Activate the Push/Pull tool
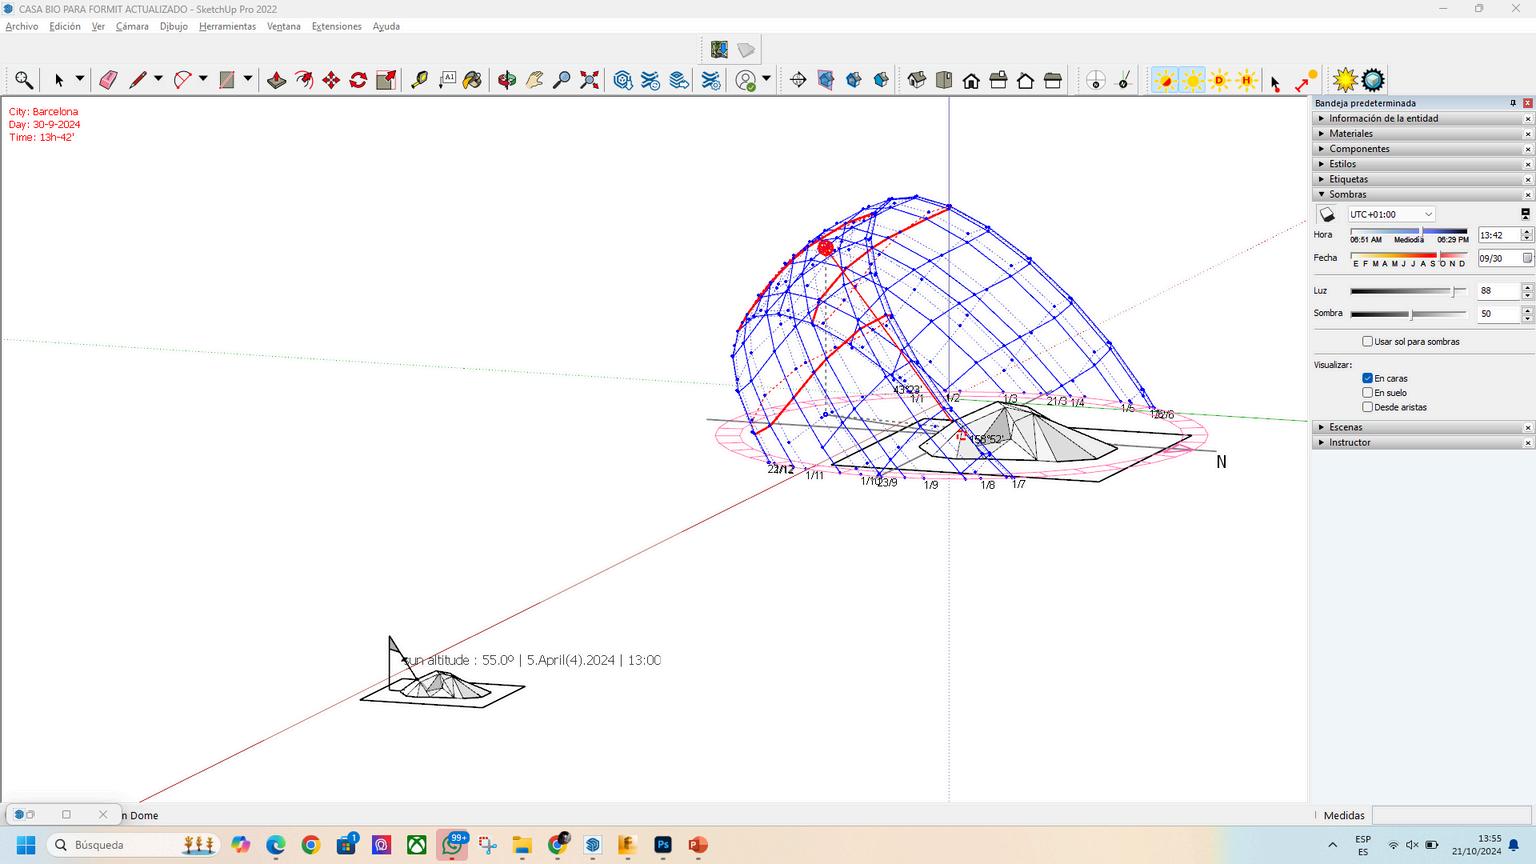1536x864 pixels. click(277, 80)
